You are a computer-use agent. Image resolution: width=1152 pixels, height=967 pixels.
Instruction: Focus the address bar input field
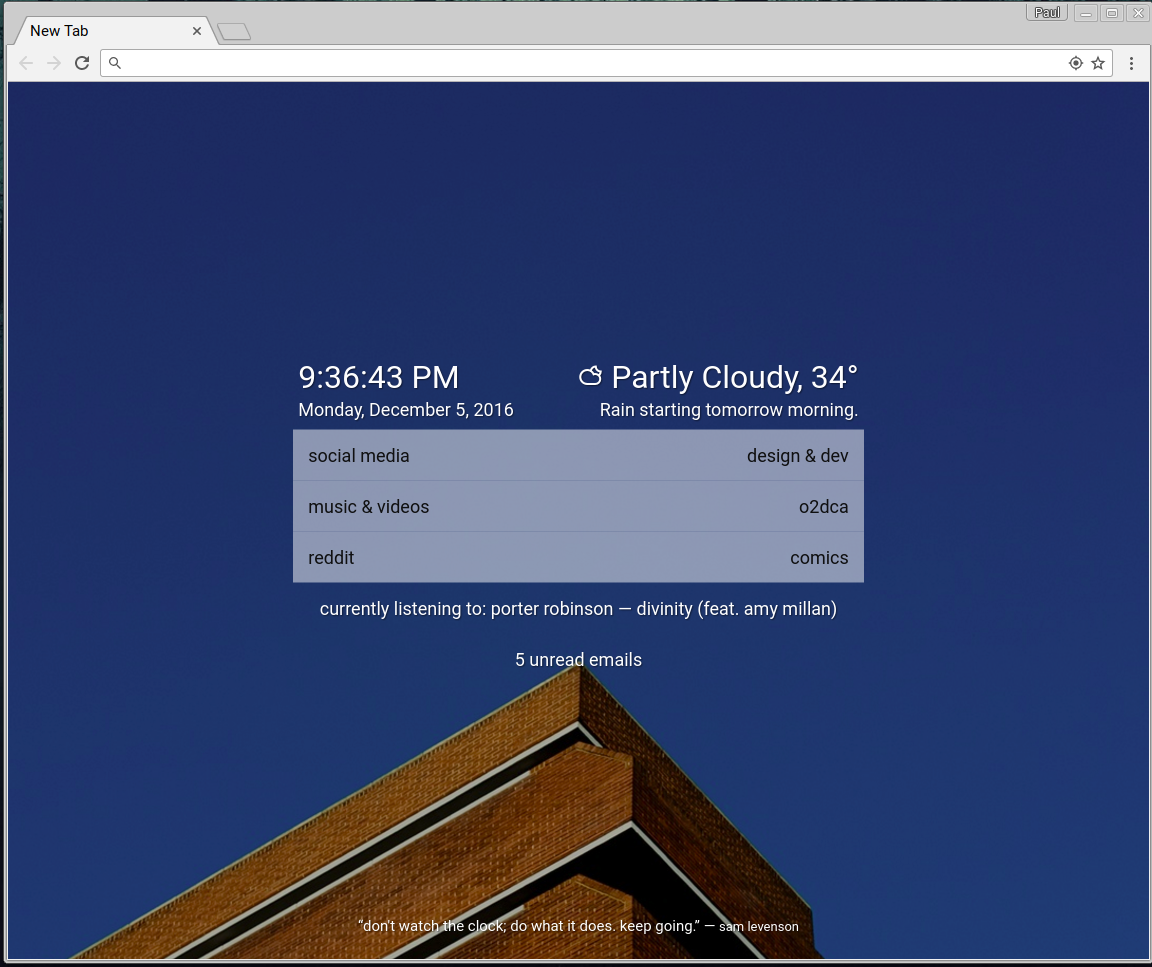coord(590,63)
